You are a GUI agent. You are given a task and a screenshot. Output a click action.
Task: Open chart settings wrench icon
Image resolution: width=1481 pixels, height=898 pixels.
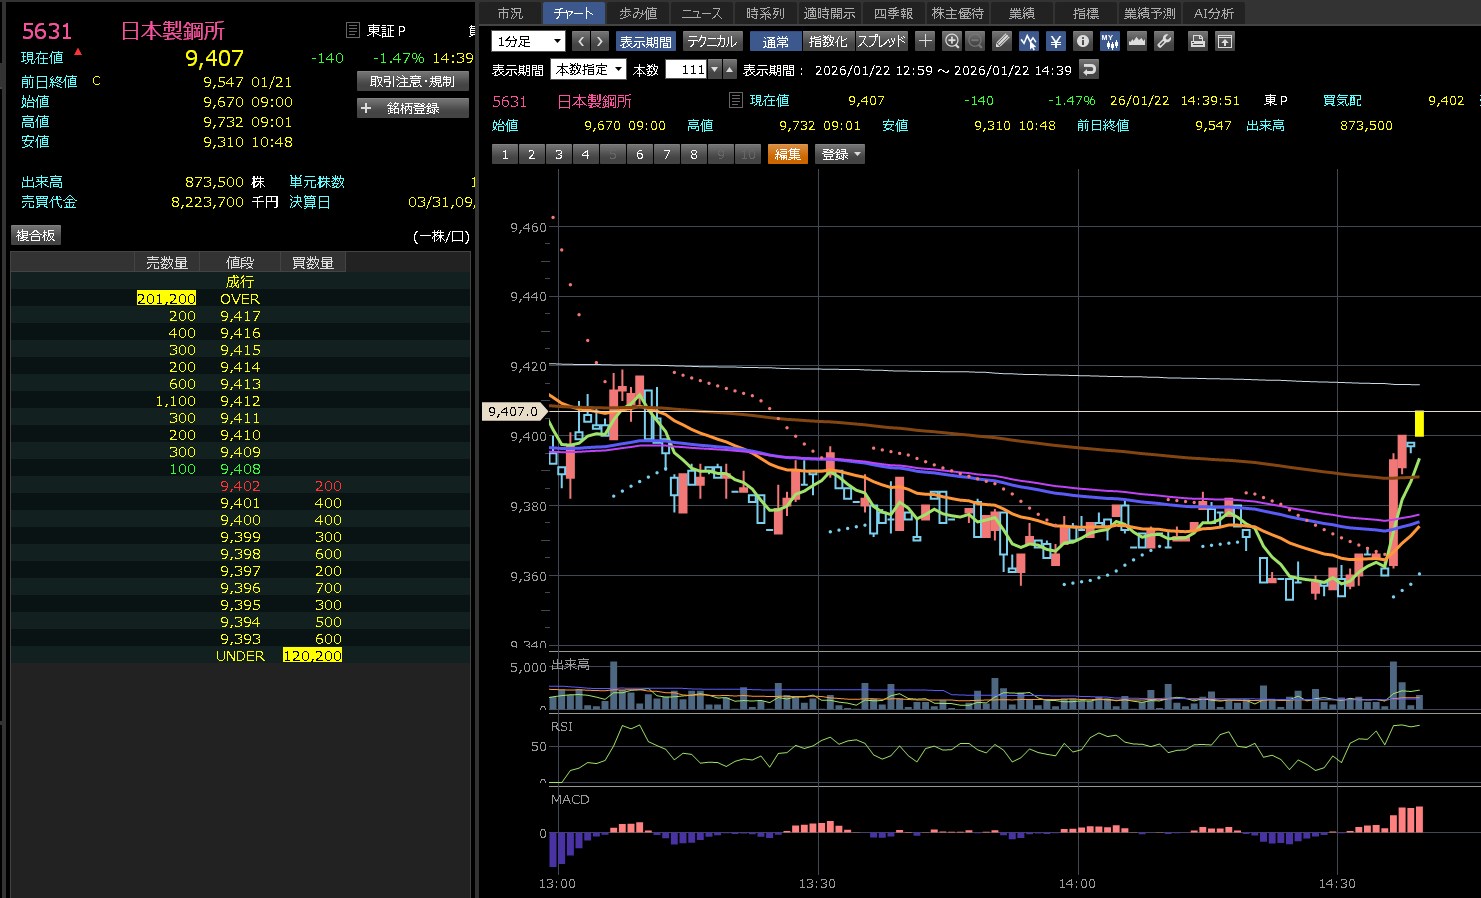coord(1164,41)
